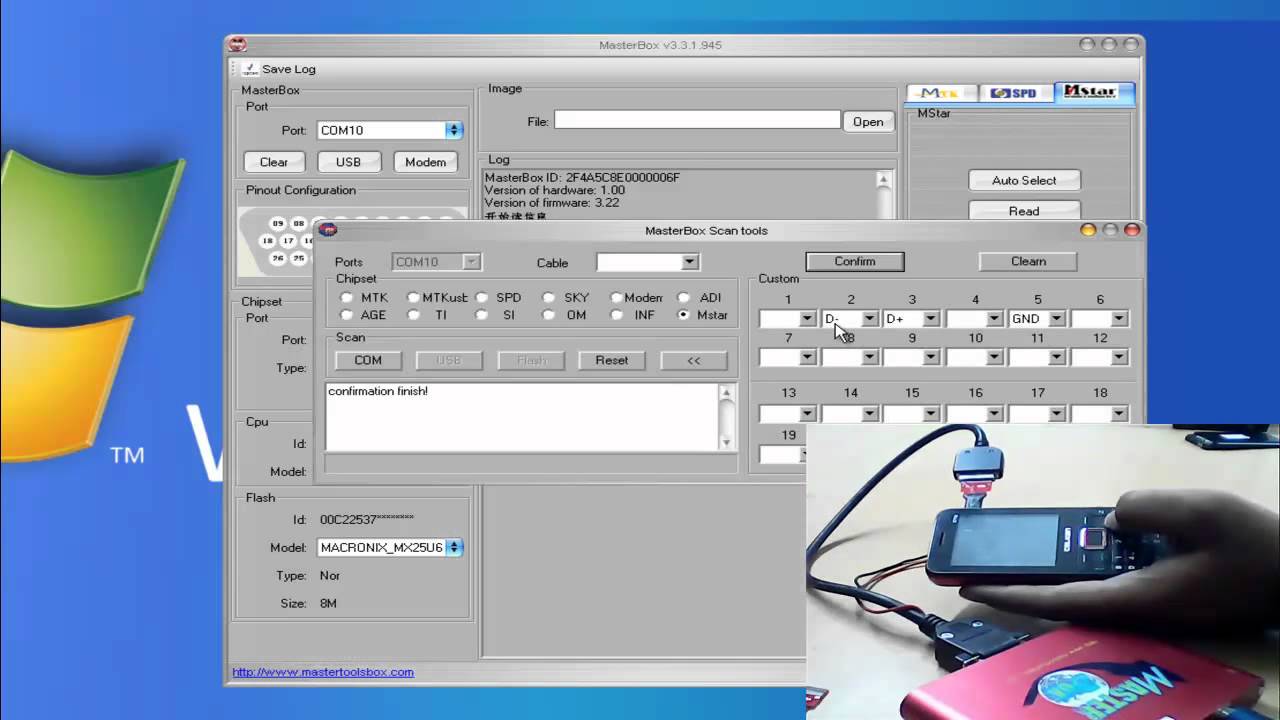1280x720 pixels.
Task: Click the MasterBox ID log line
Action: coord(582,178)
